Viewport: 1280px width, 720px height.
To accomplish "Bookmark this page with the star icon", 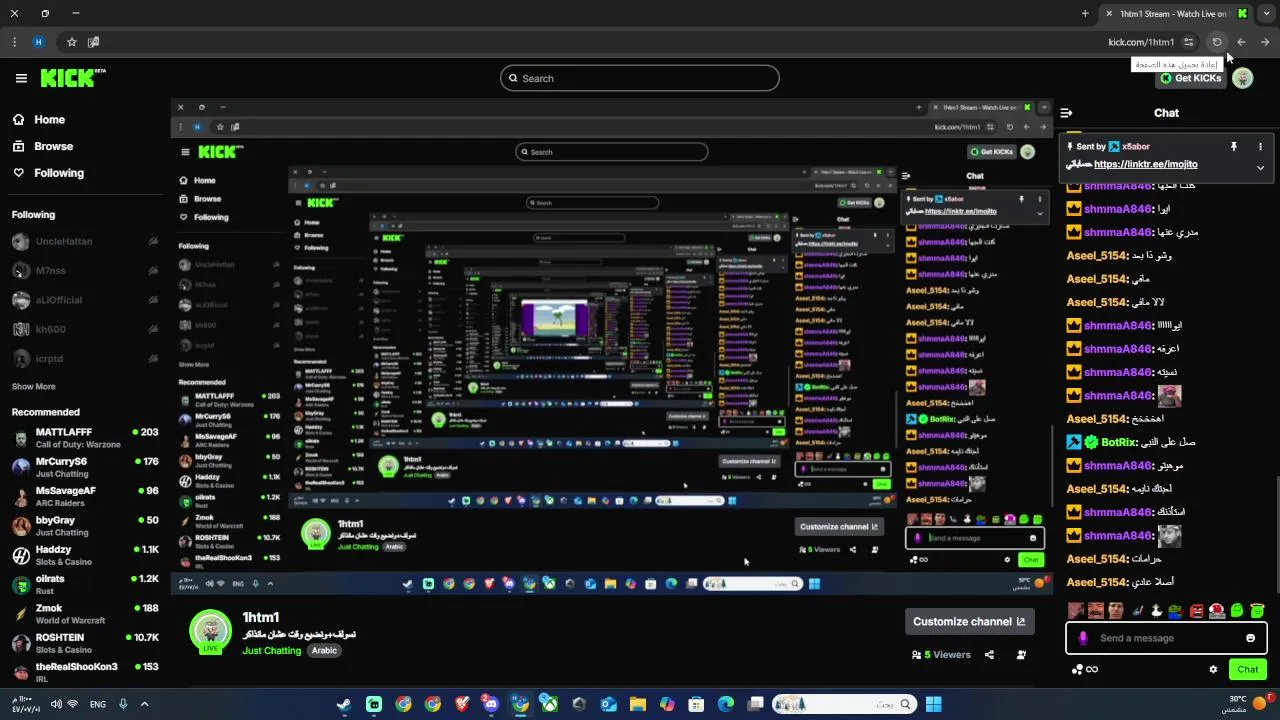I will tap(71, 42).
